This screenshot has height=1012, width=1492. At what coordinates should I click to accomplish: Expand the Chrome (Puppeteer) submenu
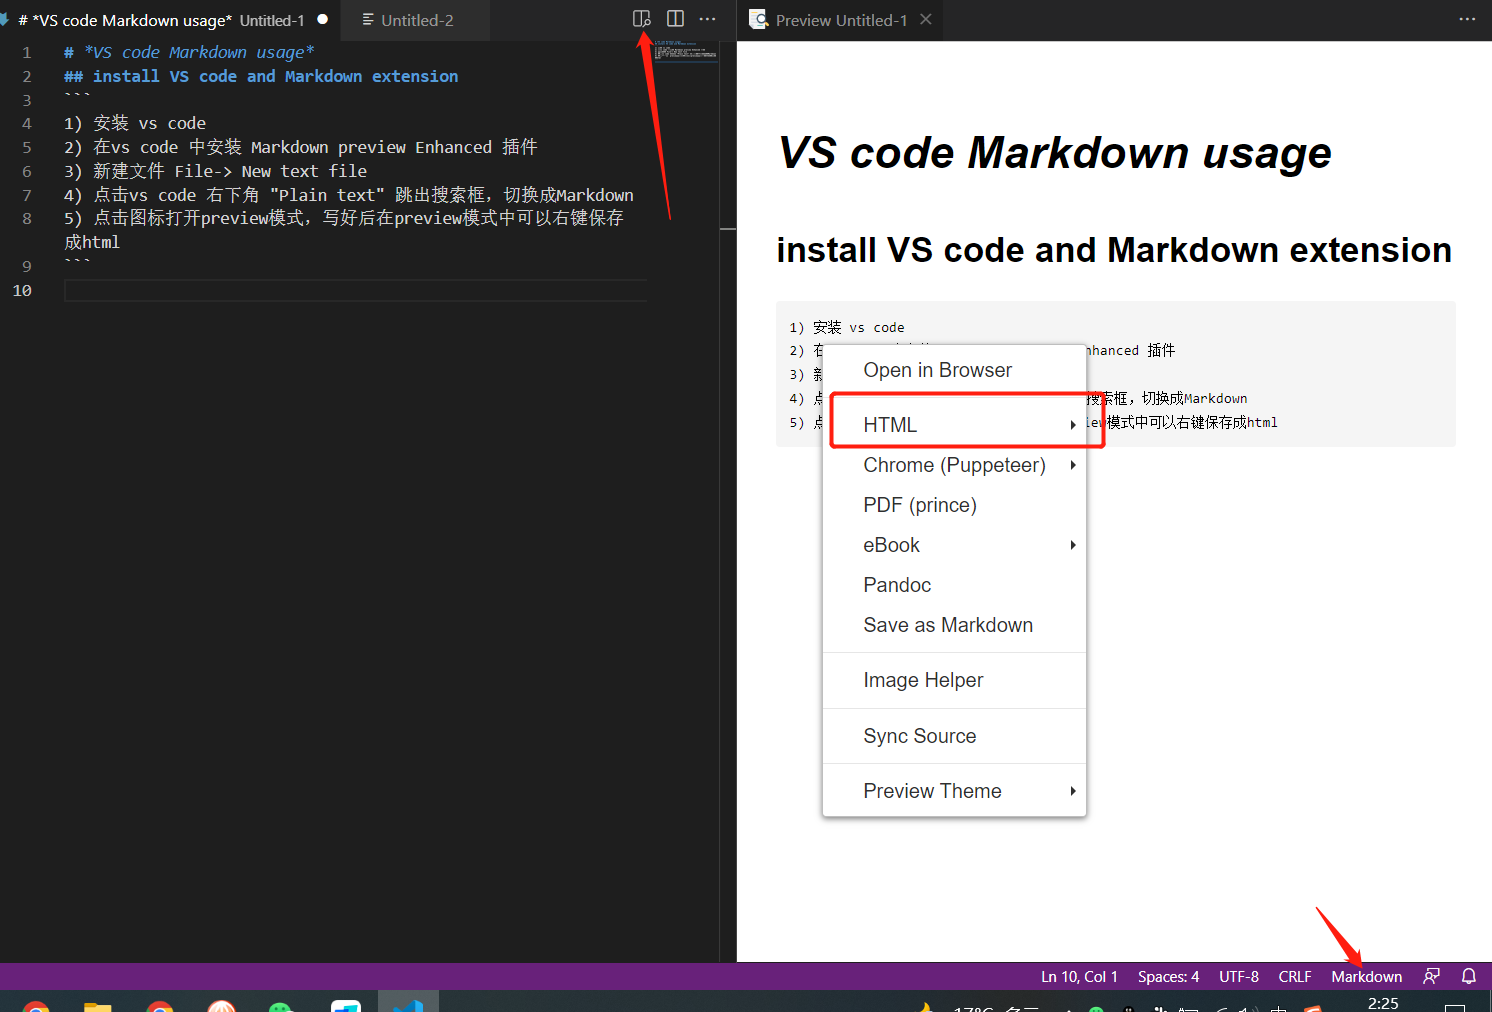click(x=954, y=465)
